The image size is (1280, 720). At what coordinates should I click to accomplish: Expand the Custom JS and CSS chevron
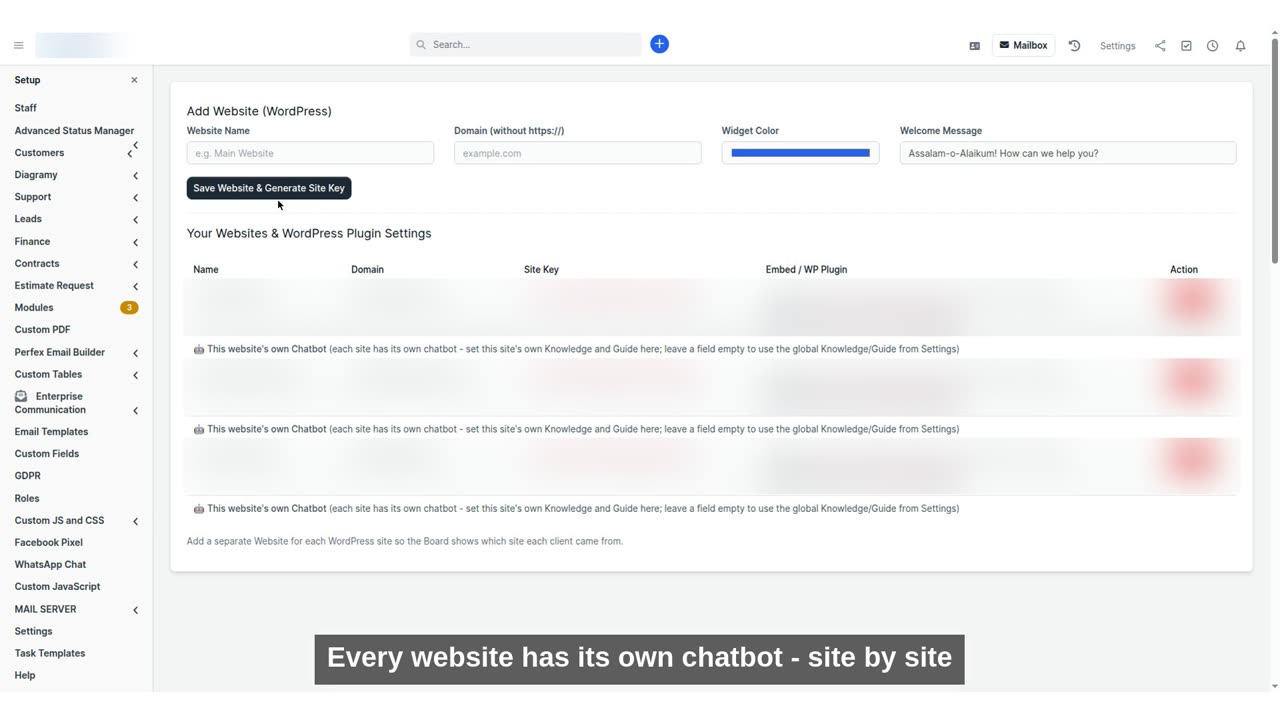pyautogui.click(x=135, y=521)
